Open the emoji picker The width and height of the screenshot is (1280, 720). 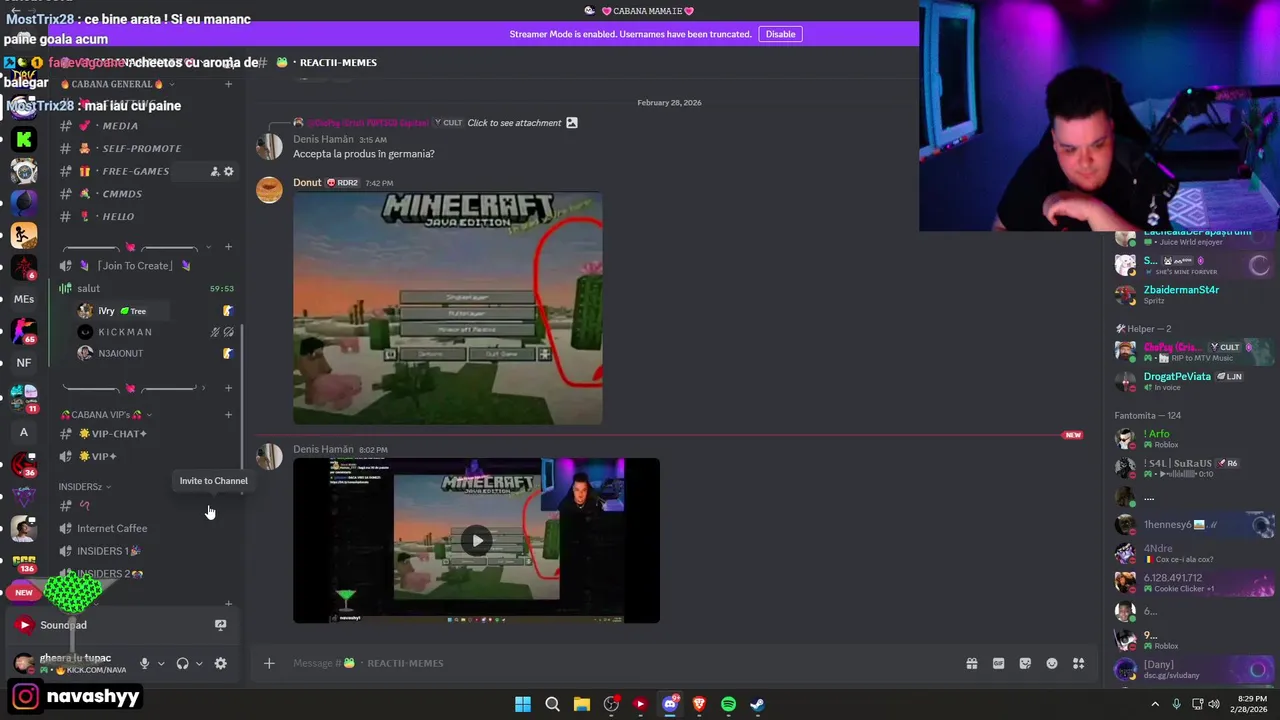click(x=1052, y=663)
